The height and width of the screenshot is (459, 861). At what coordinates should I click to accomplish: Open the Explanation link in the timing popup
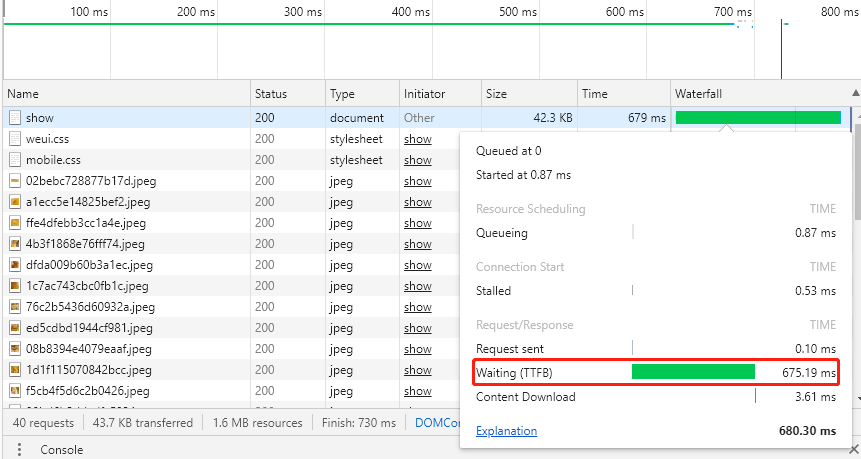[x=506, y=431]
